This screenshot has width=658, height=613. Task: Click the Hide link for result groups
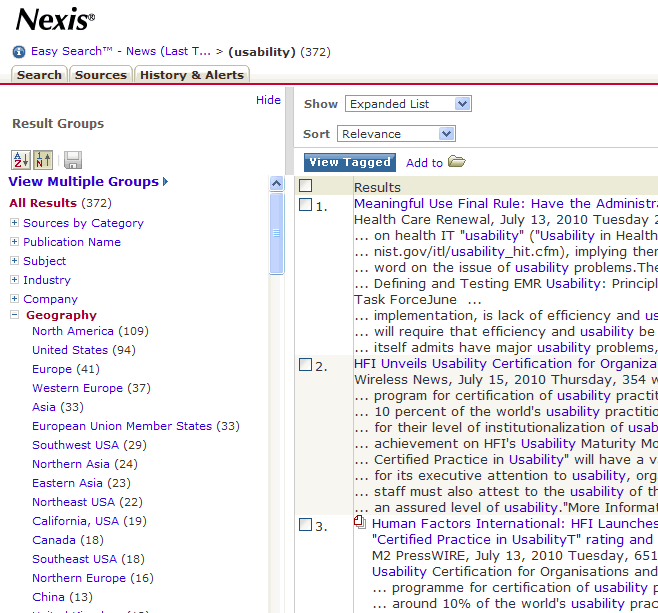pos(268,100)
